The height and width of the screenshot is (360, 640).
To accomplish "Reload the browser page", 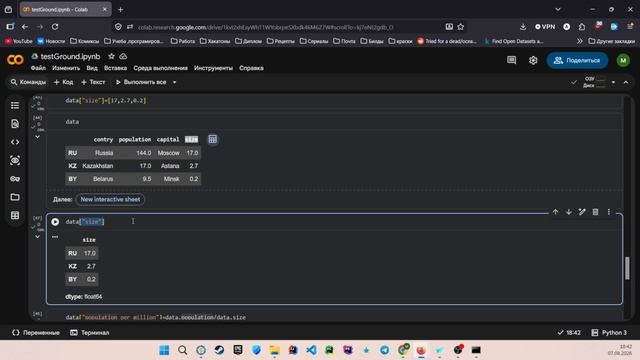I will pos(55,27).
